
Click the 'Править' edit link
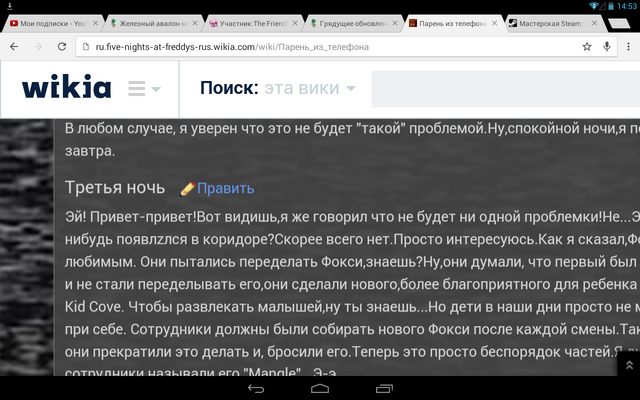225,188
